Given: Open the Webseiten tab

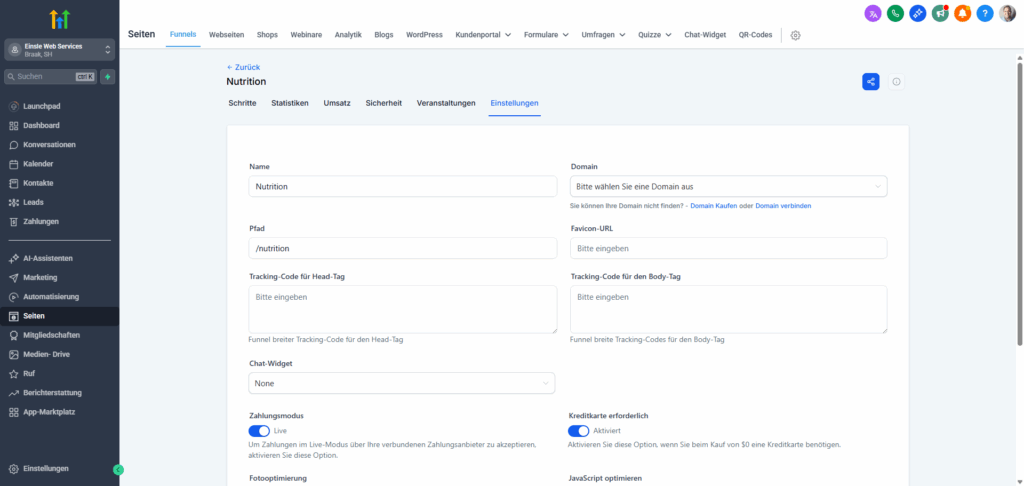Looking at the screenshot, I should coord(227,35).
